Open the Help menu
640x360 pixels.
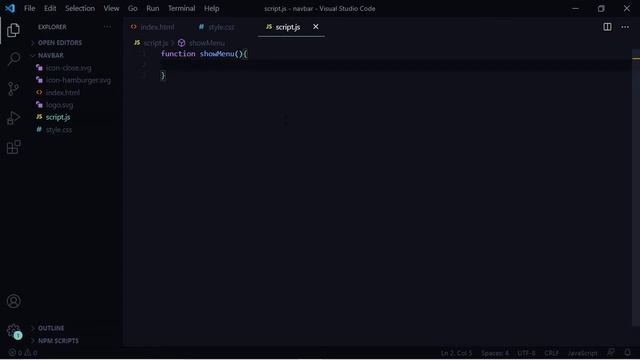click(x=211, y=8)
